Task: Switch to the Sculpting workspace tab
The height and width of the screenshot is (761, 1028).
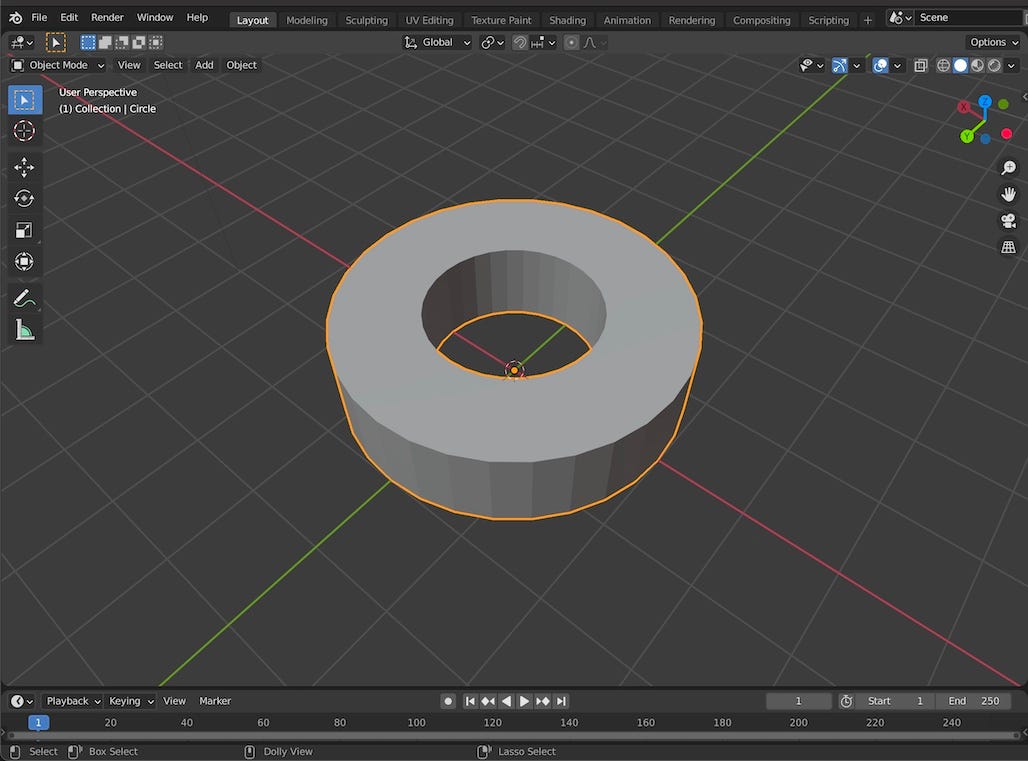Action: coord(366,19)
